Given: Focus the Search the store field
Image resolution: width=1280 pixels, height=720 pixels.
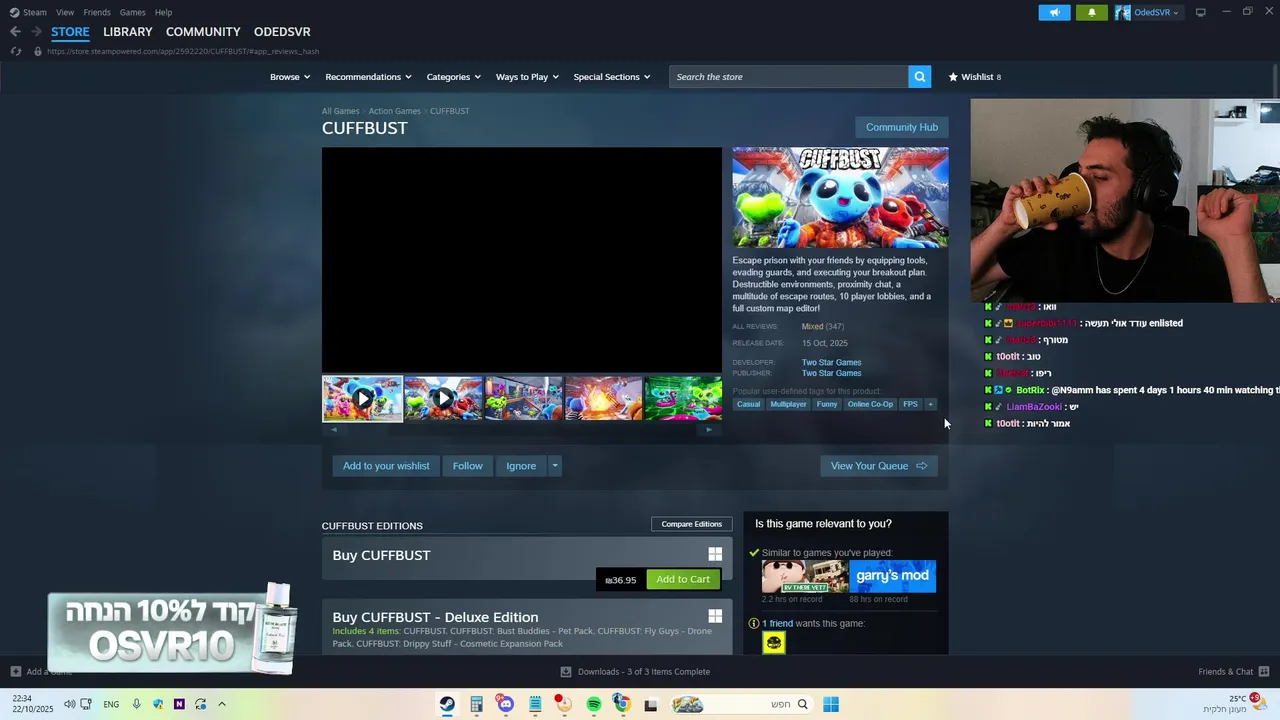Looking at the screenshot, I should (x=789, y=77).
